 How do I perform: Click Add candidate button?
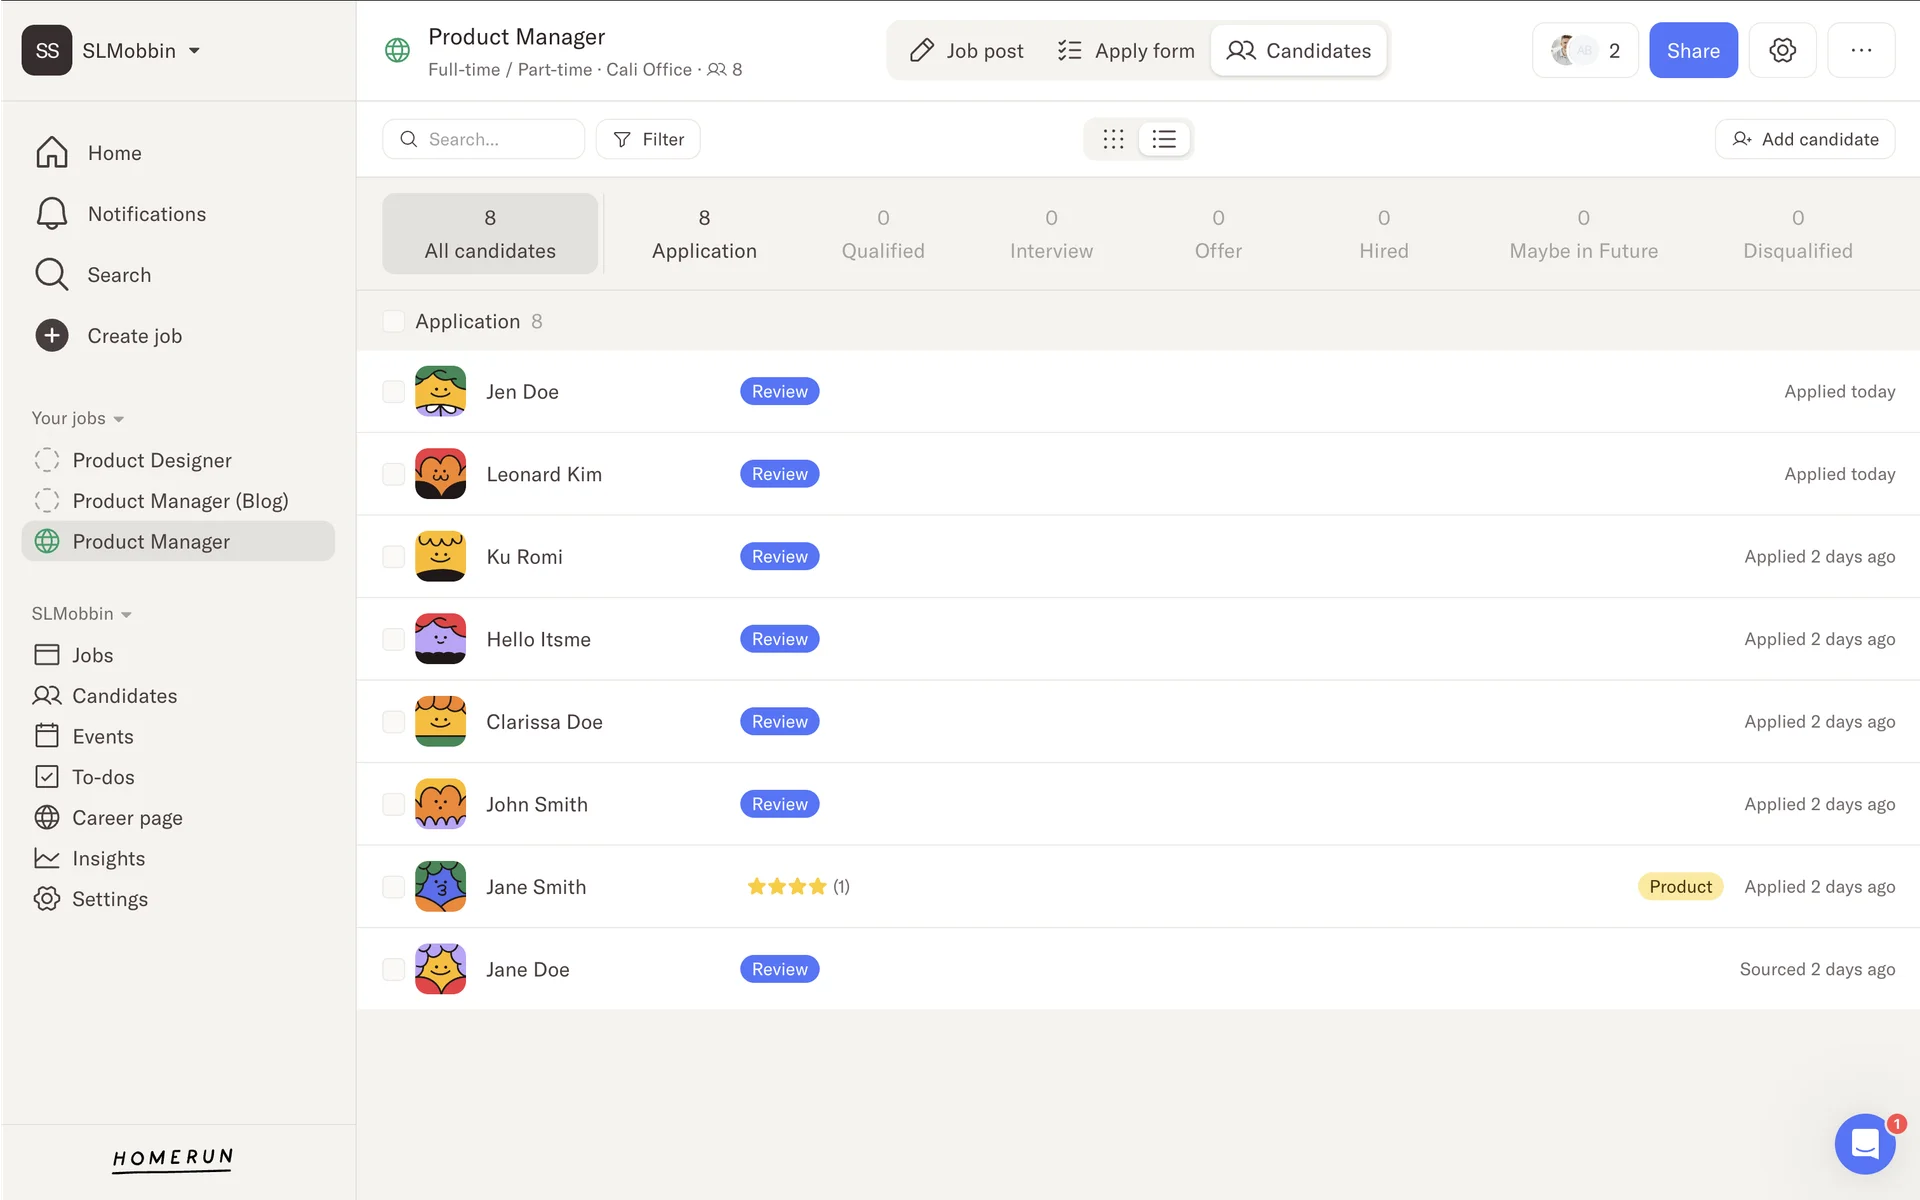point(1804,139)
